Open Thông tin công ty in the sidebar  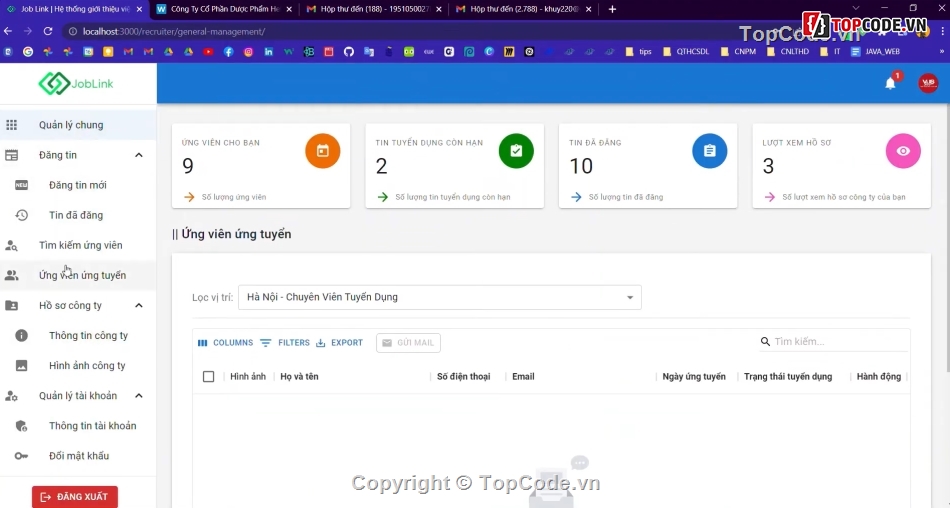click(x=78, y=335)
